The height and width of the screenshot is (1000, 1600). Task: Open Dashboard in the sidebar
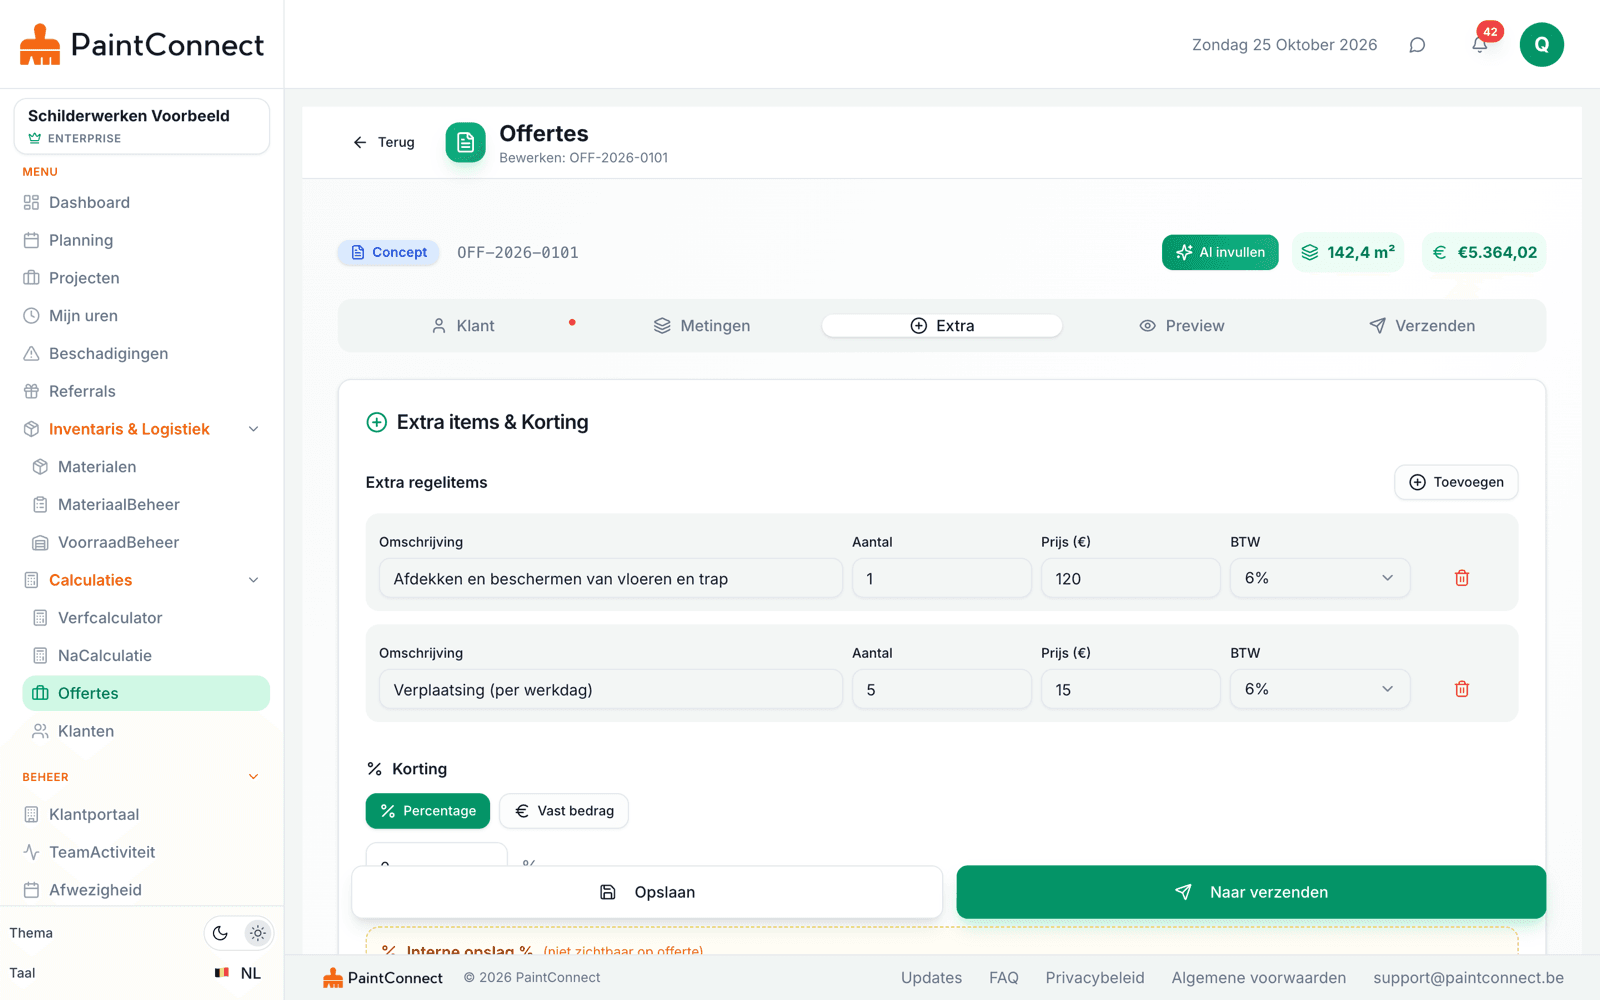click(x=145, y=203)
